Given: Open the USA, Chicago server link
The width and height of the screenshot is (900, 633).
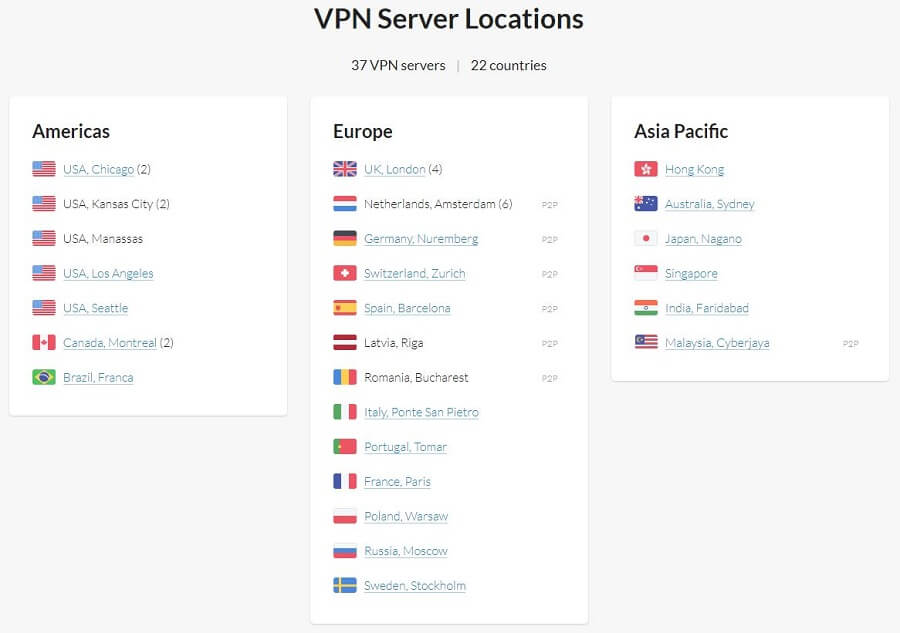Looking at the screenshot, I should pyautogui.click(x=98, y=169).
